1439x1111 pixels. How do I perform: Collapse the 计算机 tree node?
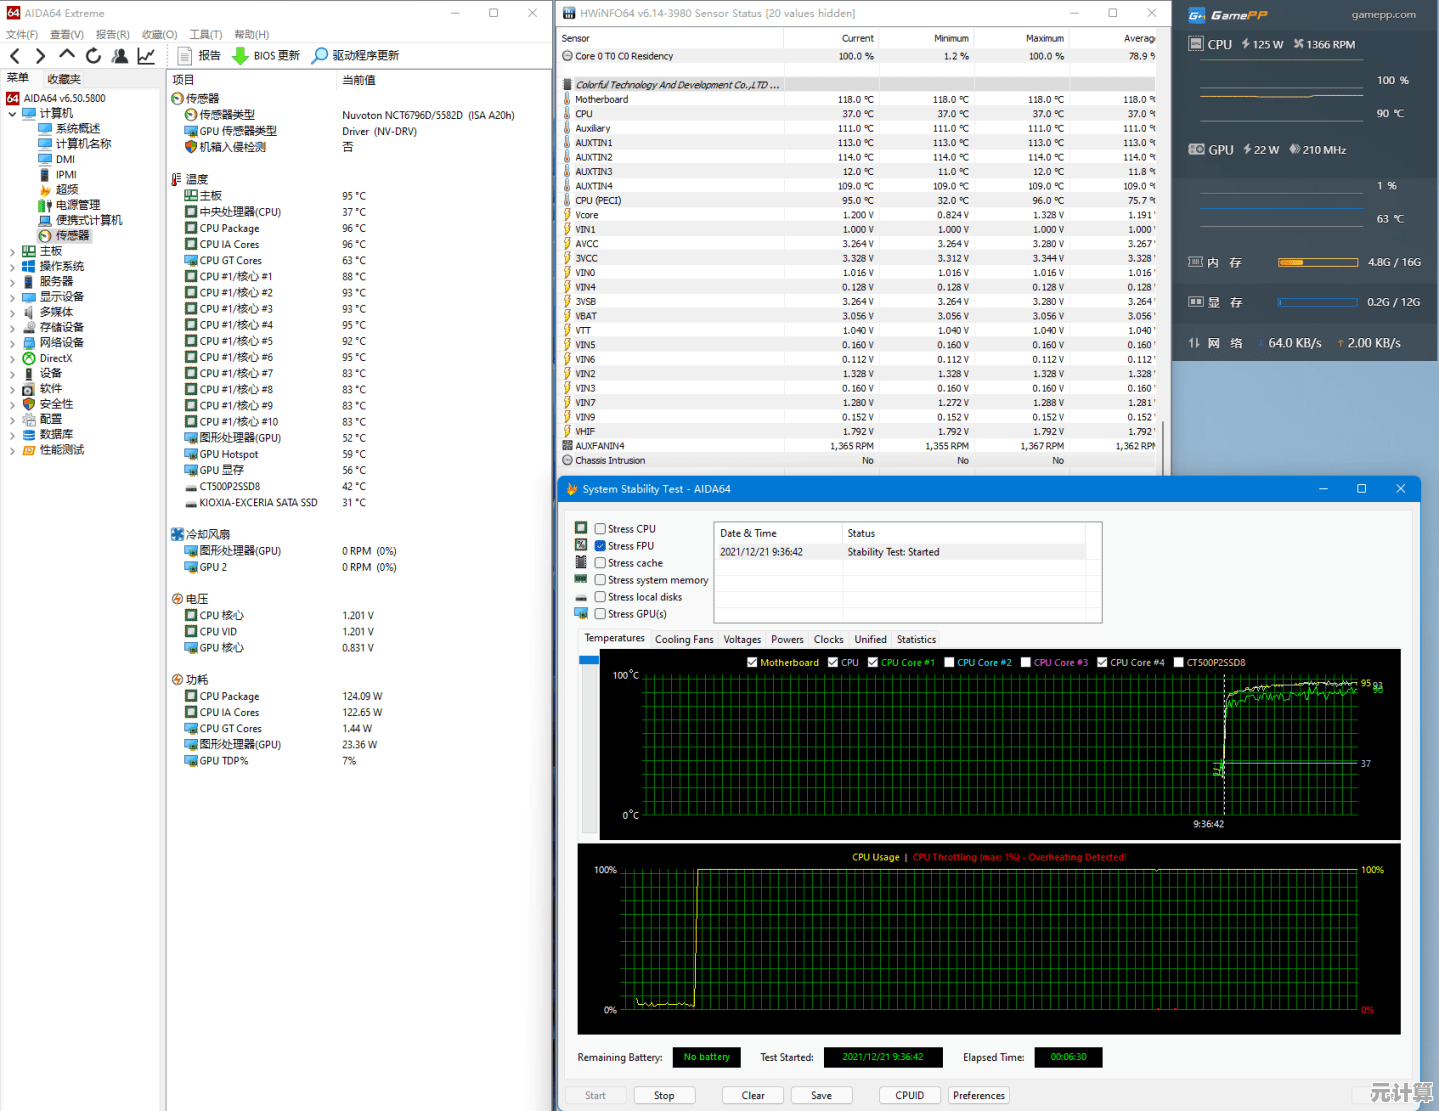tap(12, 114)
